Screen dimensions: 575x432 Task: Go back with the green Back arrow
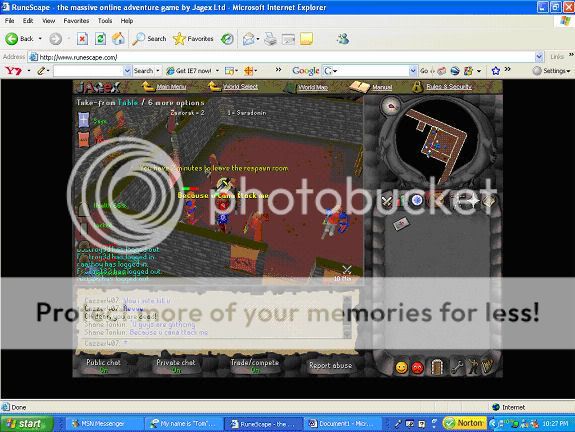click(x=19, y=39)
